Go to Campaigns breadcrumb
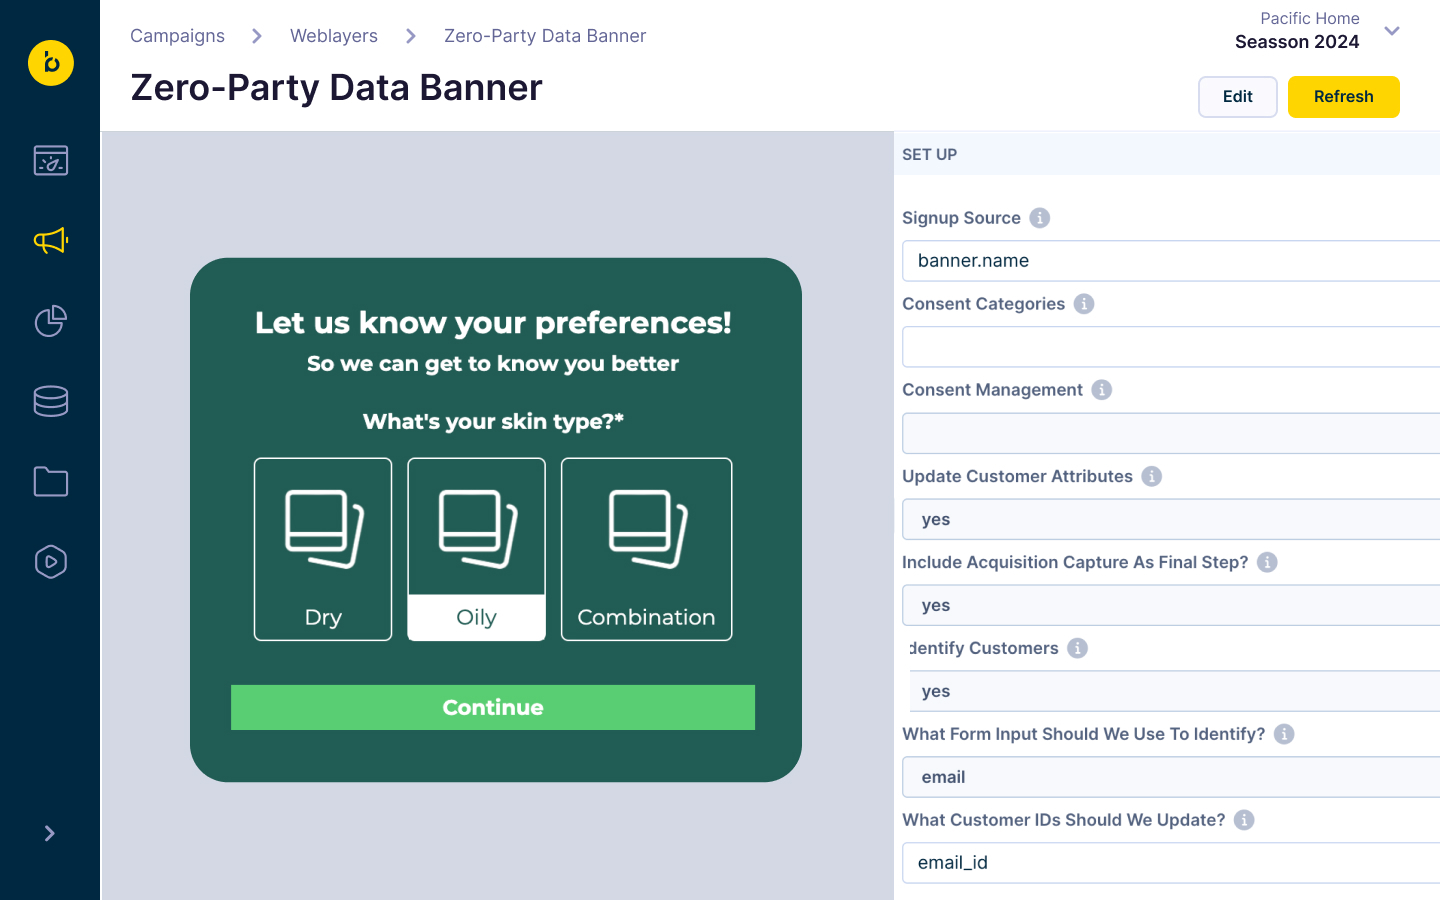The width and height of the screenshot is (1440, 900). 178,36
